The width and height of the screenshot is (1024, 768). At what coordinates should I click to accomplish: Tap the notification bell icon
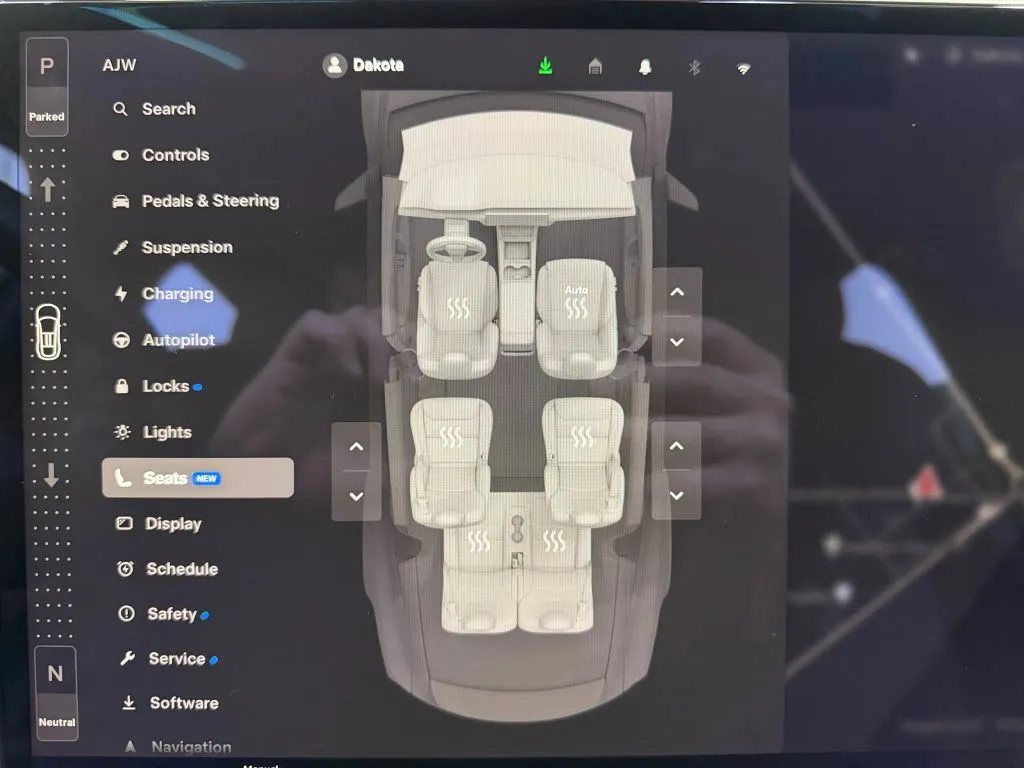(645, 67)
